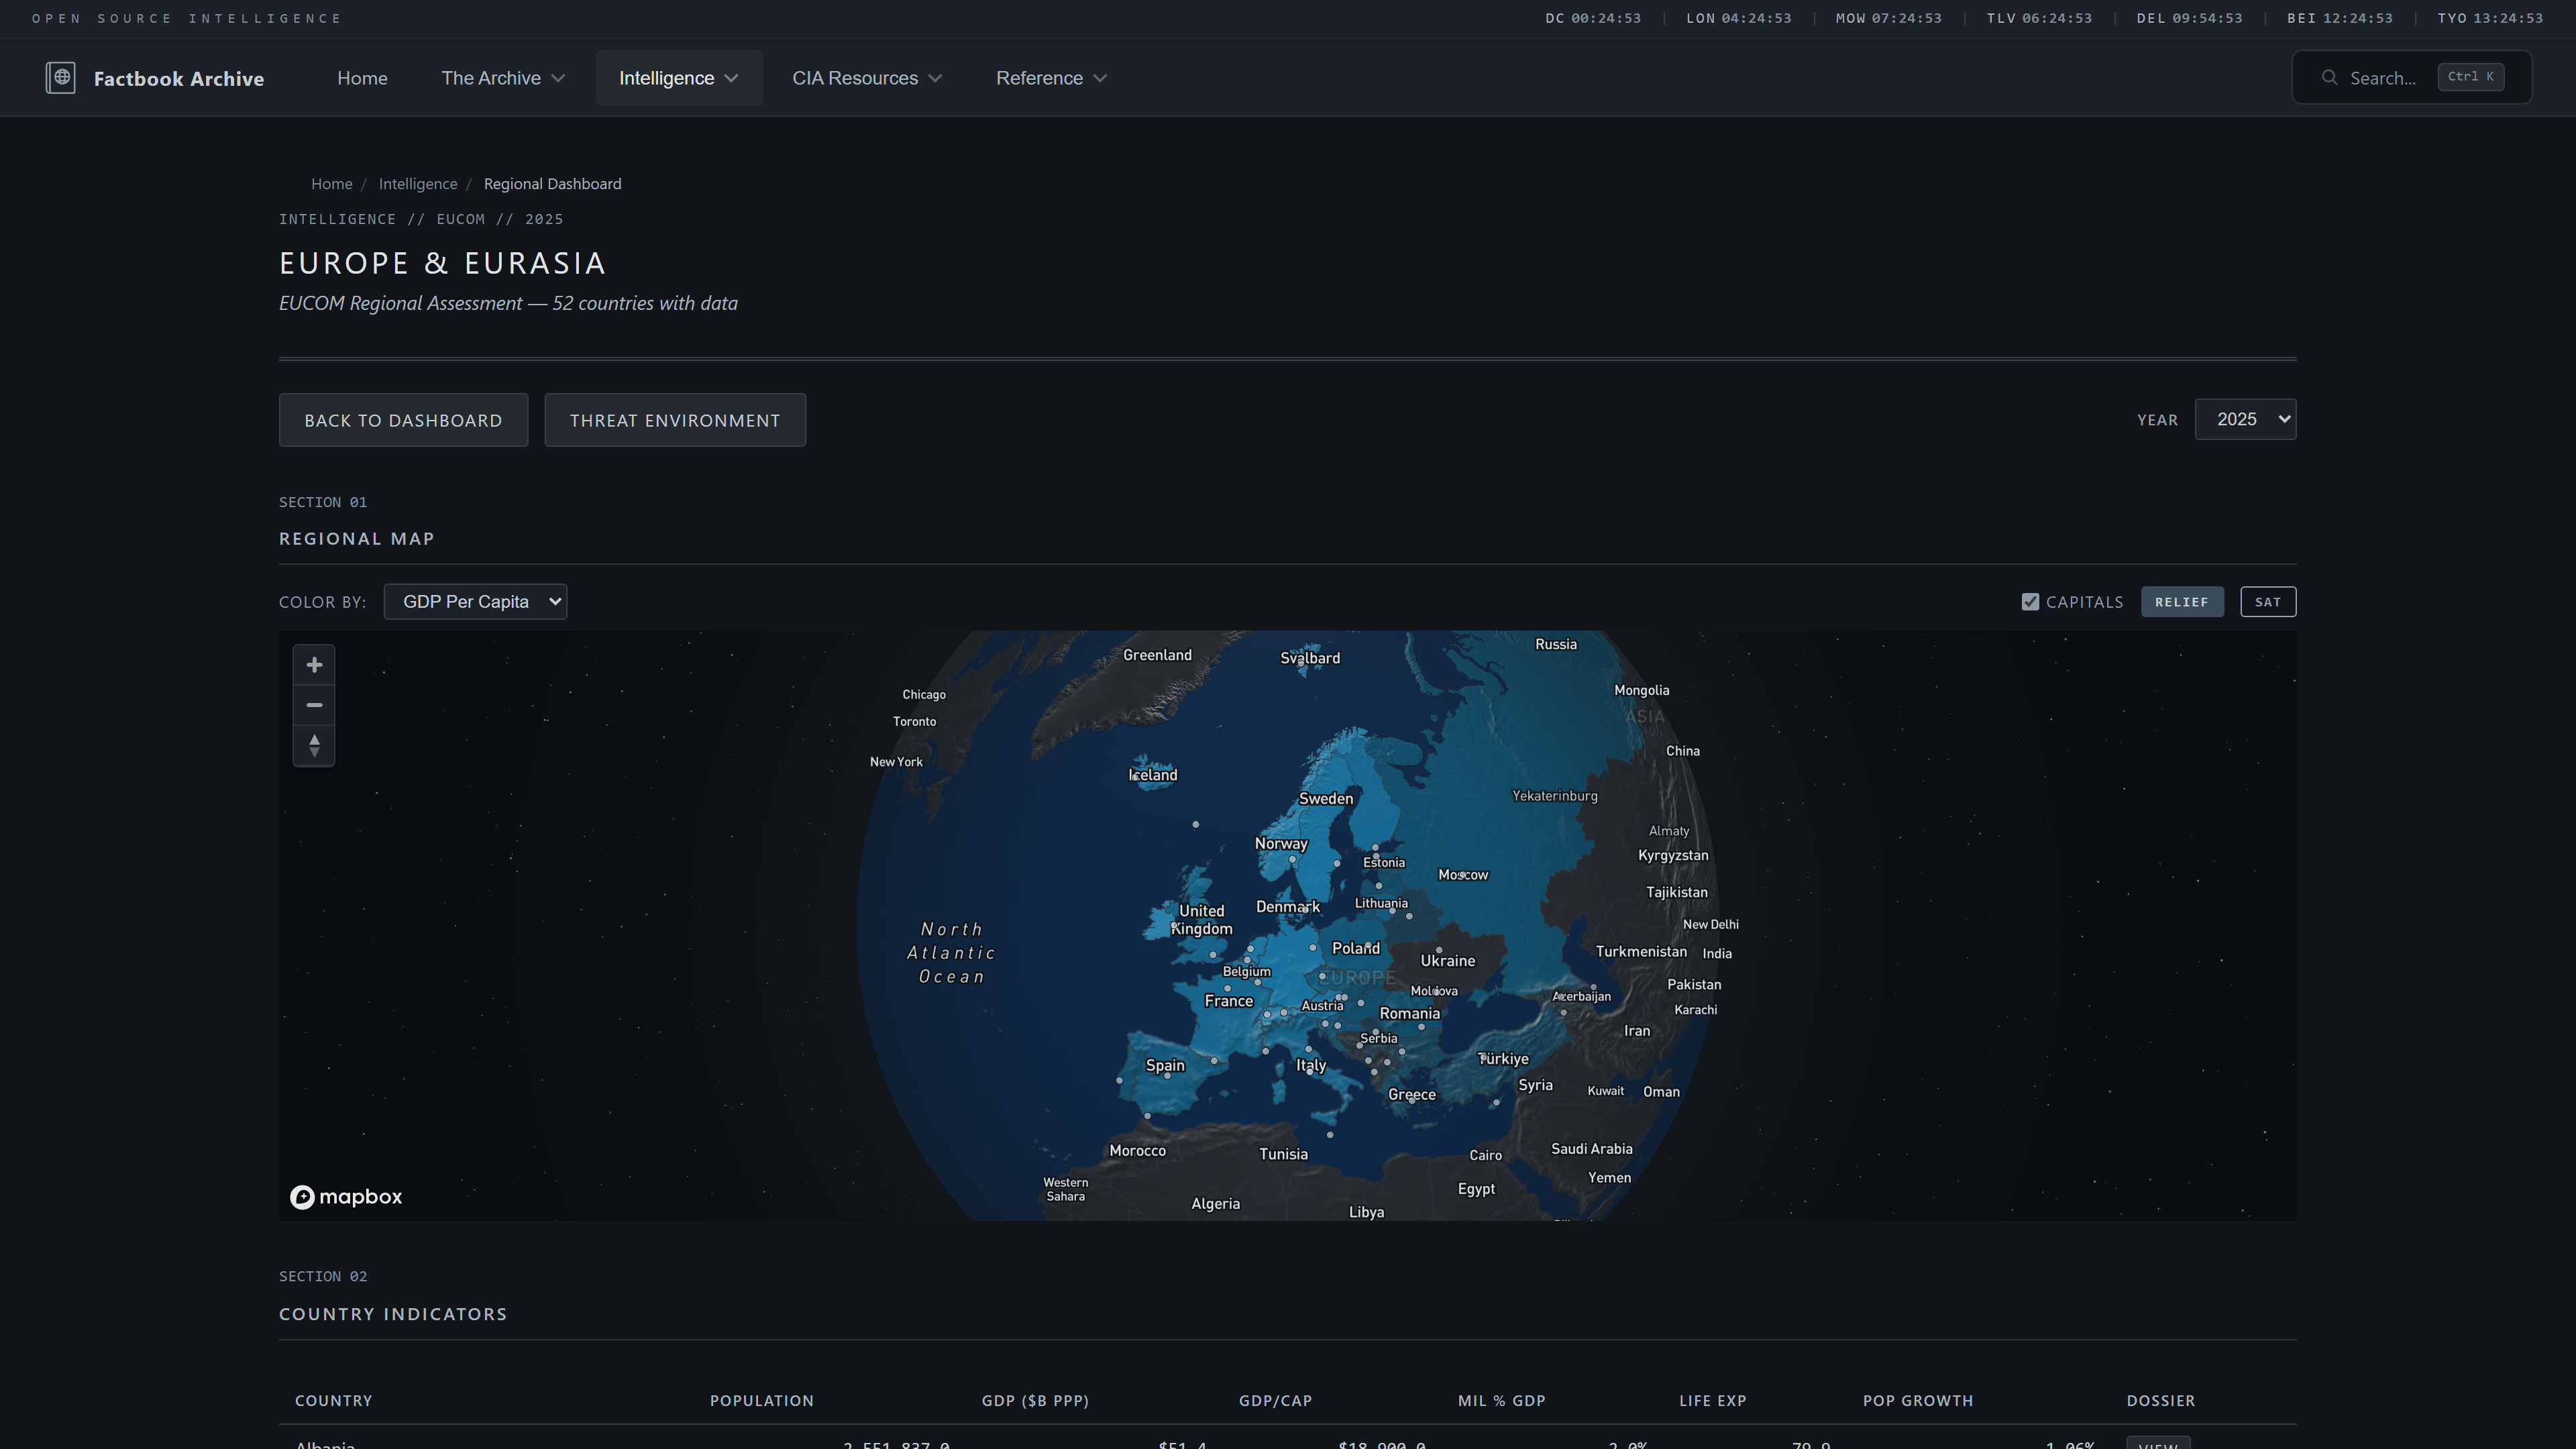
Task: Click the Factbook Archive logo icon
Action: tap(60, 78)
